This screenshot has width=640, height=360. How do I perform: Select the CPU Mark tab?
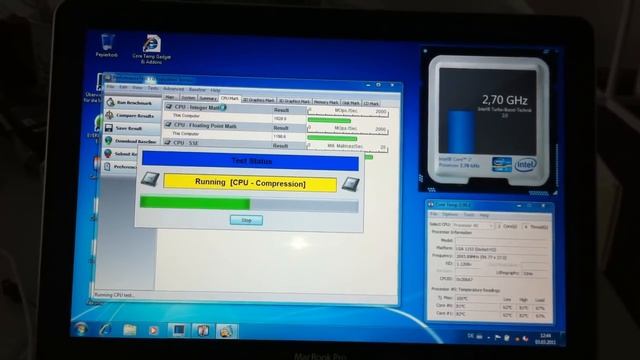click(x=230, y=98)
